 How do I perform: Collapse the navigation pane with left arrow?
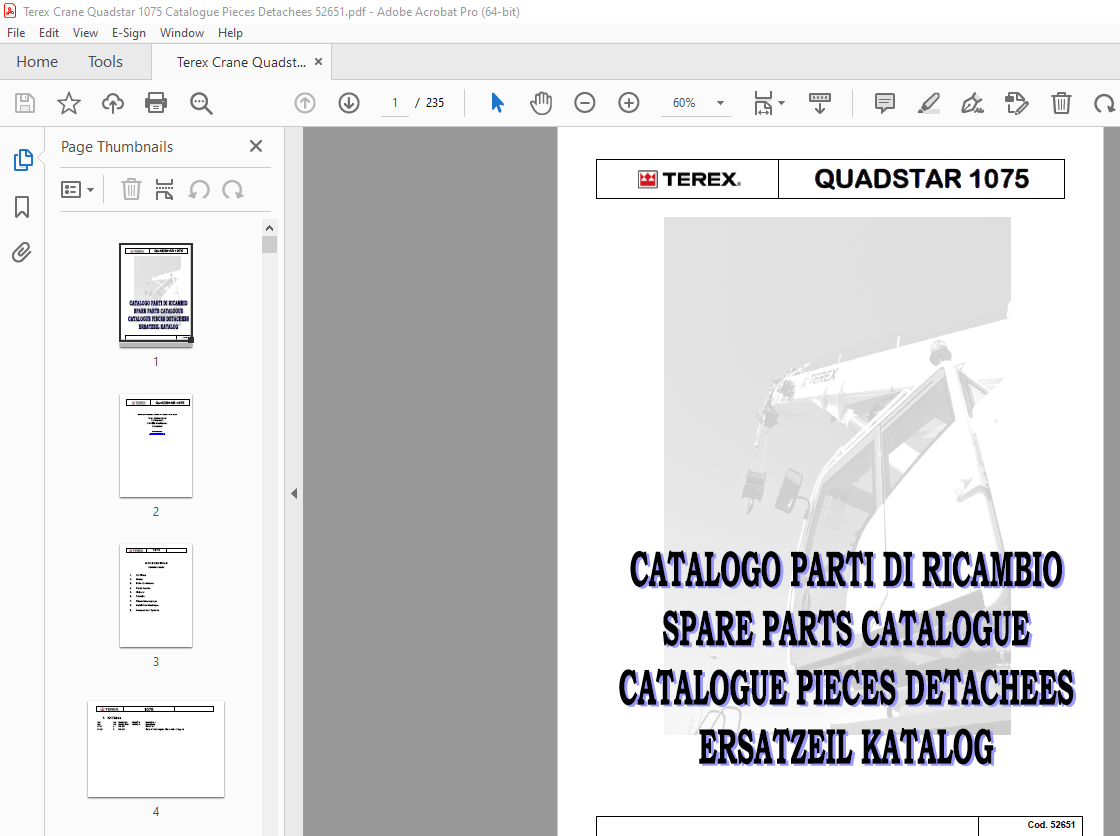tap(294, 494)
